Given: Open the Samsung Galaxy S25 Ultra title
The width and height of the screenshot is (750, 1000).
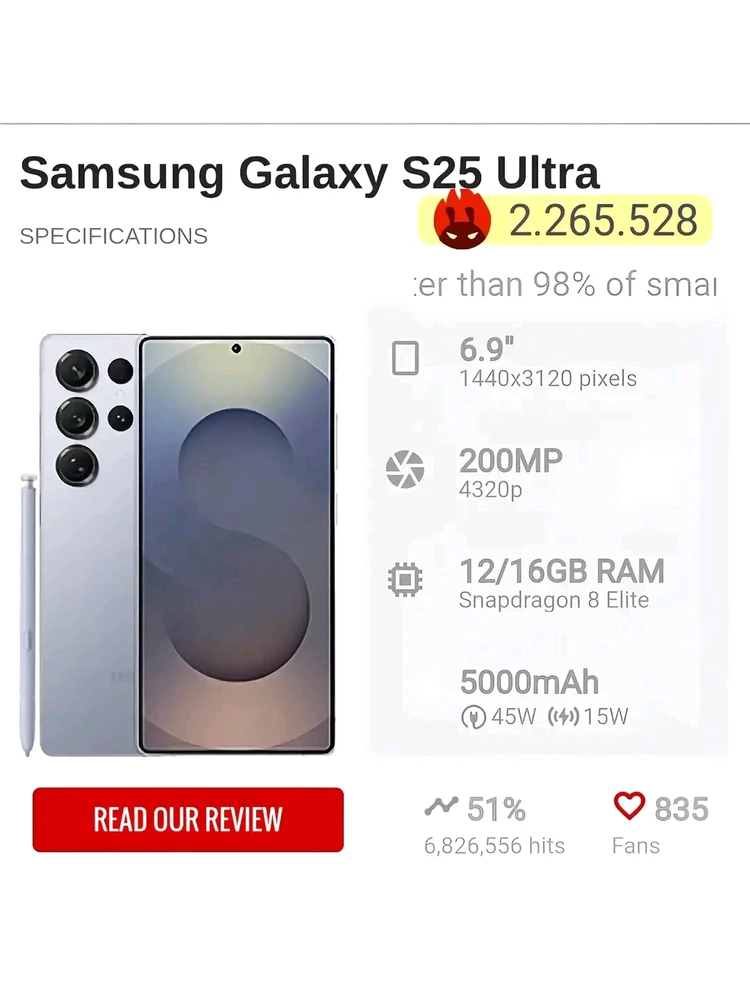Looking at the screenshot, I should (310, 173).
